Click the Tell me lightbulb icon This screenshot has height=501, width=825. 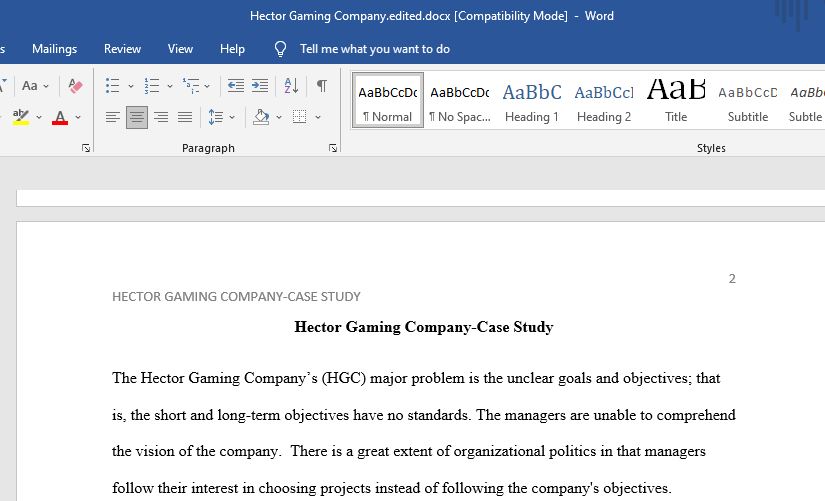click(280, 49)
